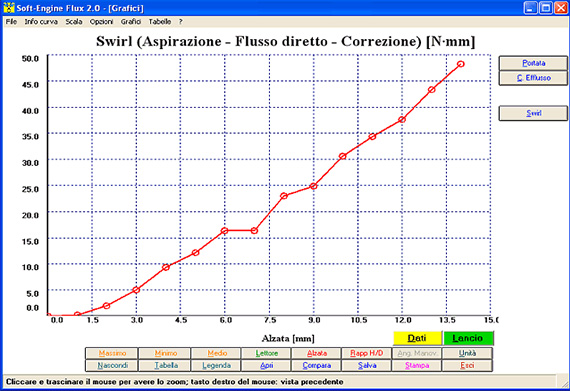Close the Soft-Engine Flux window
The image size is (570, 391).
[x=561, y=8]
